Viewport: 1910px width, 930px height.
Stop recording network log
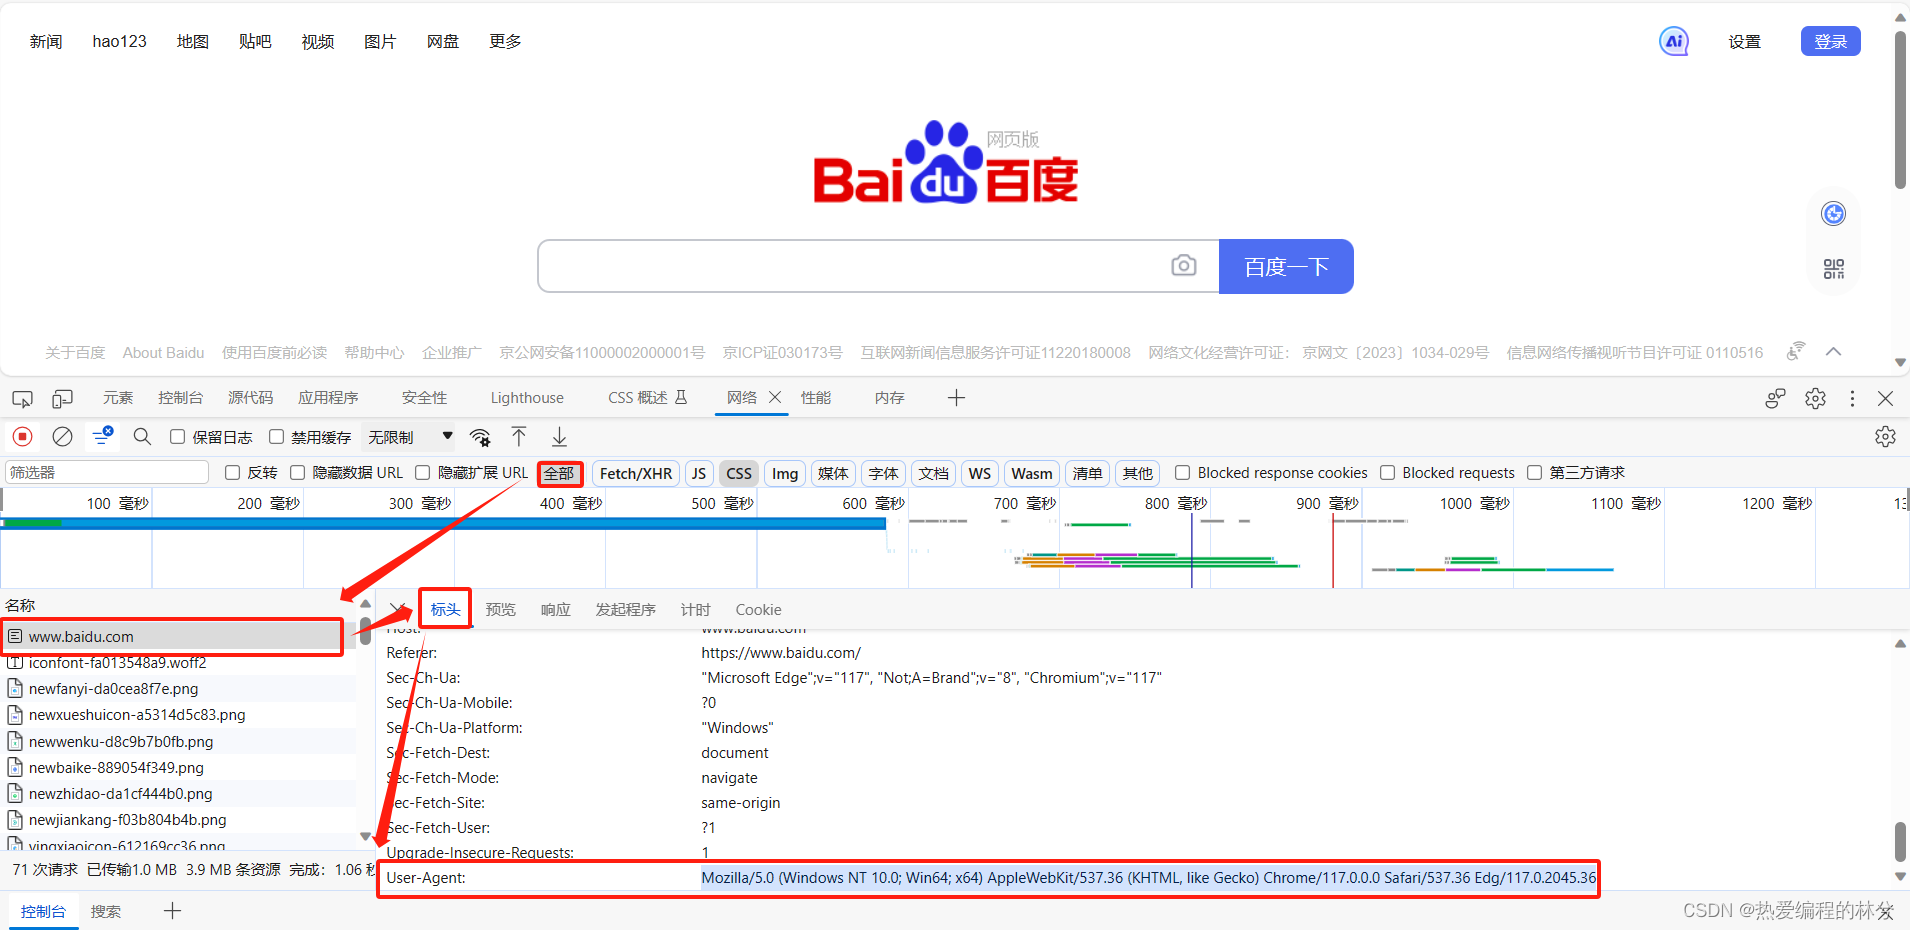(x=22, y=436)
